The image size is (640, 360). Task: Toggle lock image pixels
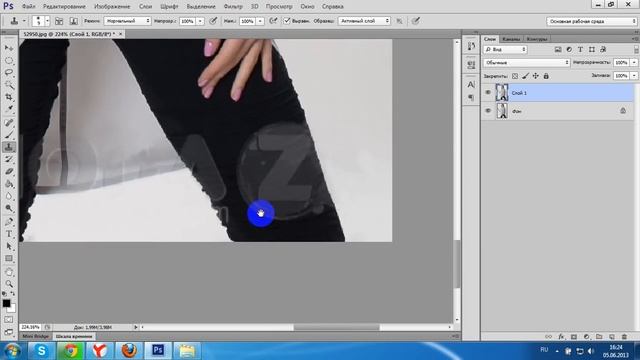pyautogui.click(x=525, y=76)
